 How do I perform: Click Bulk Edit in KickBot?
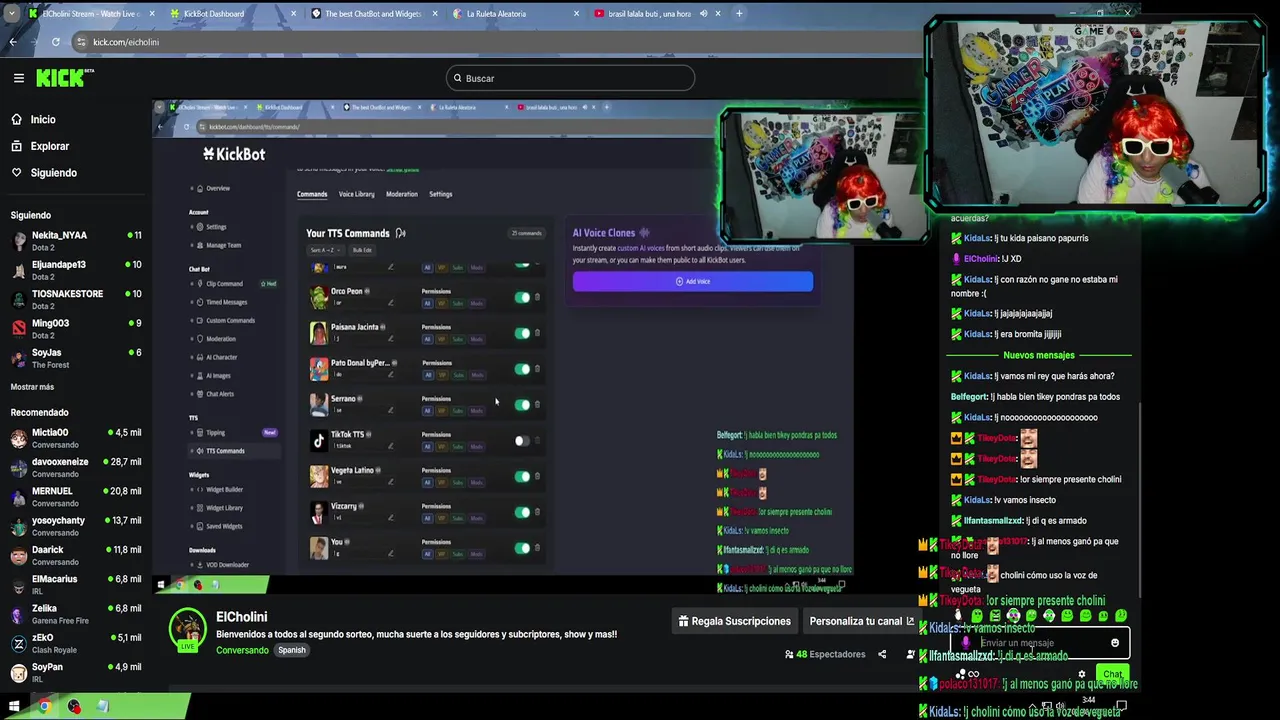(362, 250)
